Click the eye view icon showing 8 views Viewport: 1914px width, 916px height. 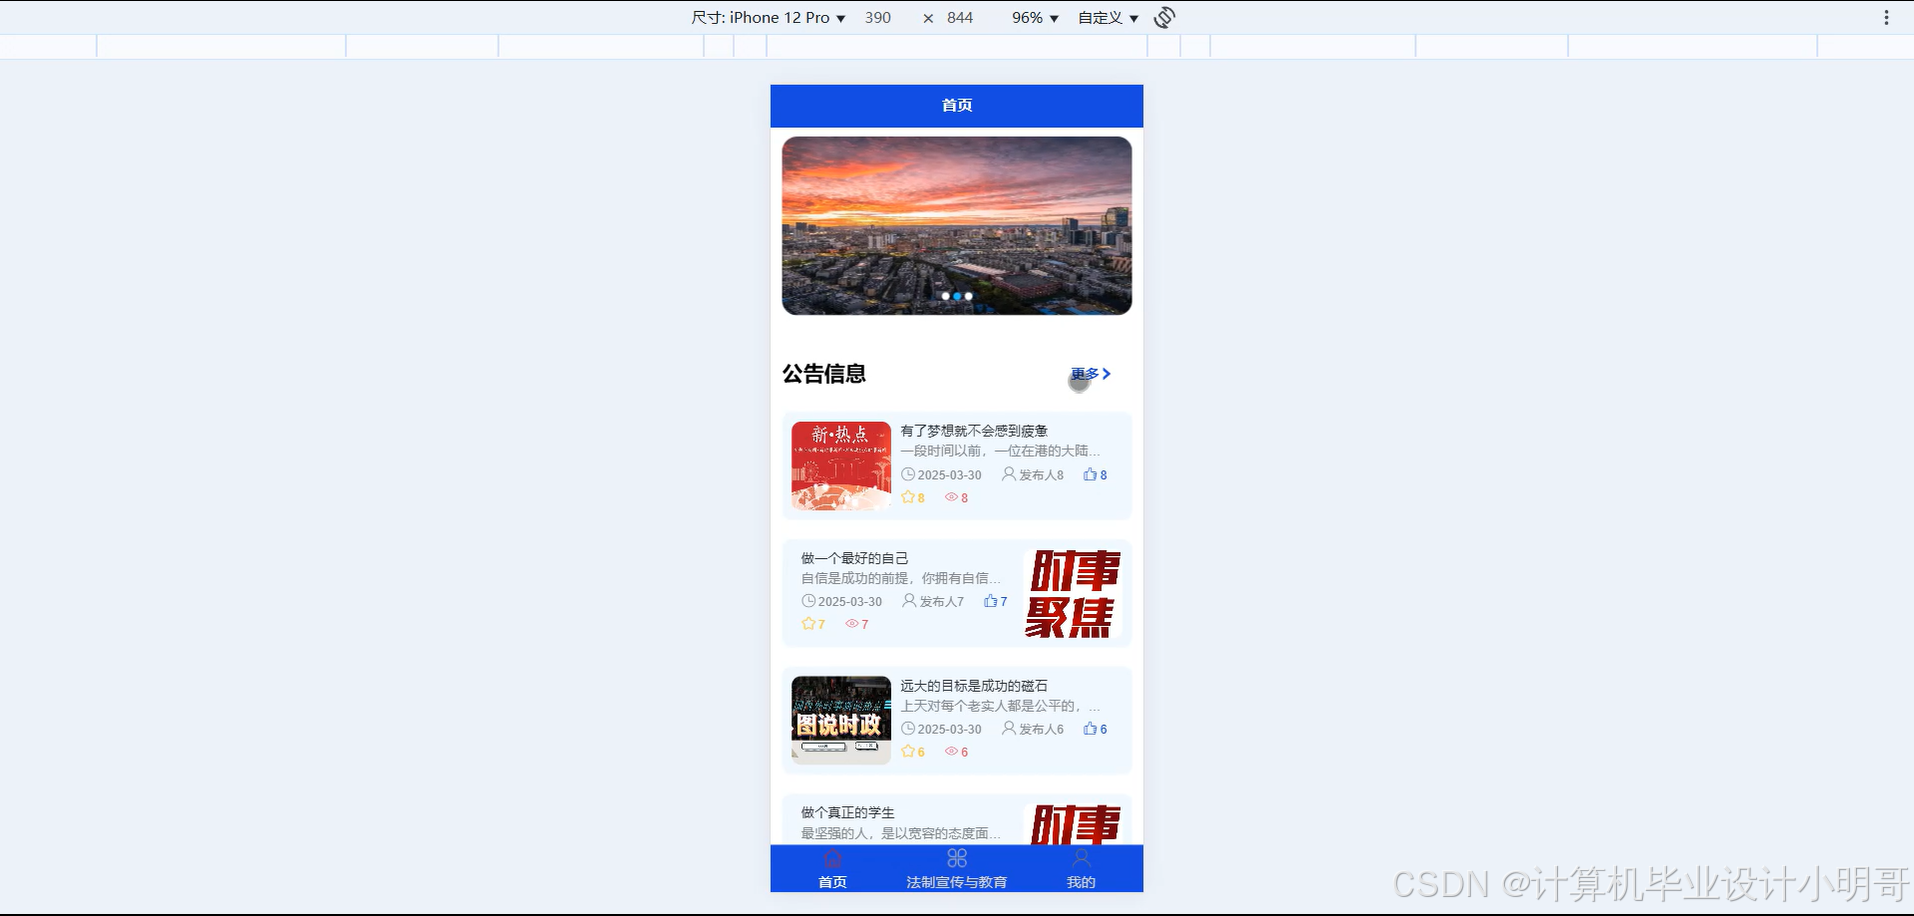949,497
